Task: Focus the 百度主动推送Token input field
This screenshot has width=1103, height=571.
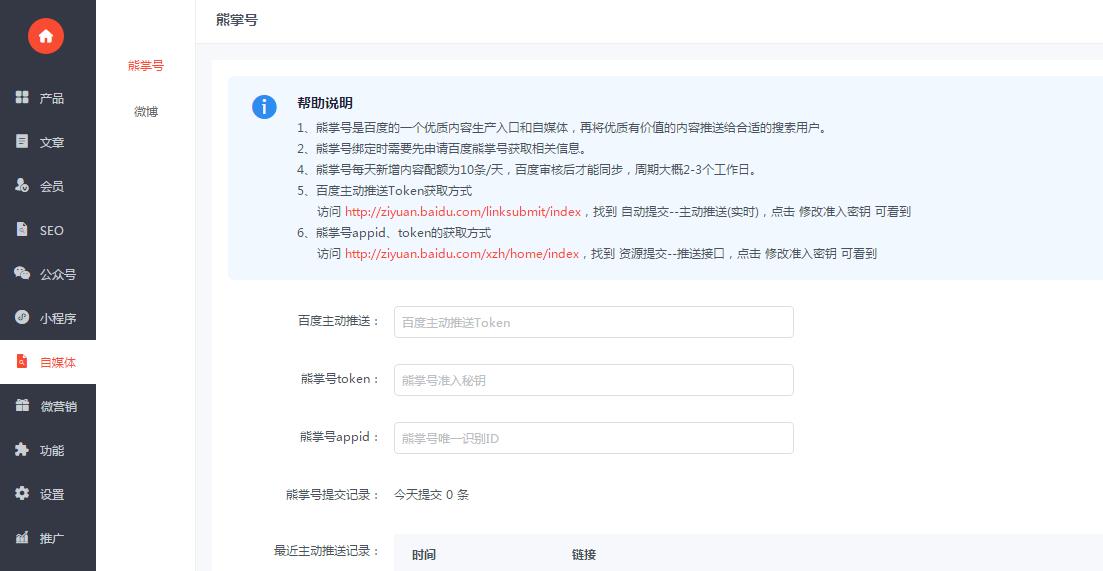Action: click(594, 322)
